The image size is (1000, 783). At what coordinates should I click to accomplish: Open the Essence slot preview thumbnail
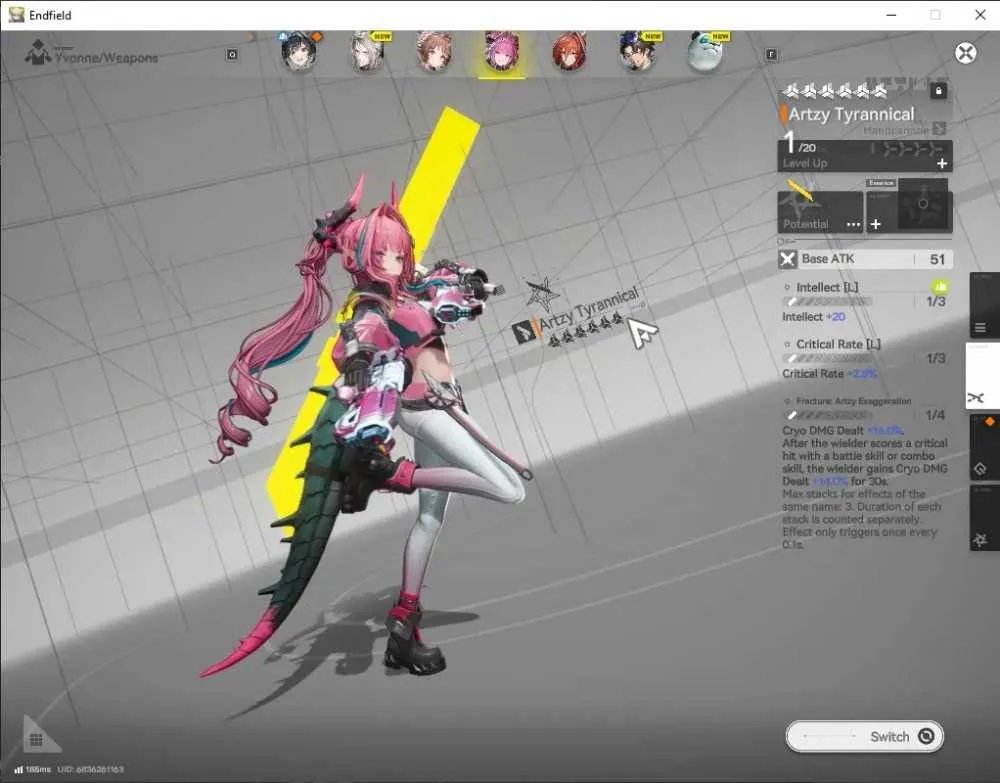tap(922, 204)
